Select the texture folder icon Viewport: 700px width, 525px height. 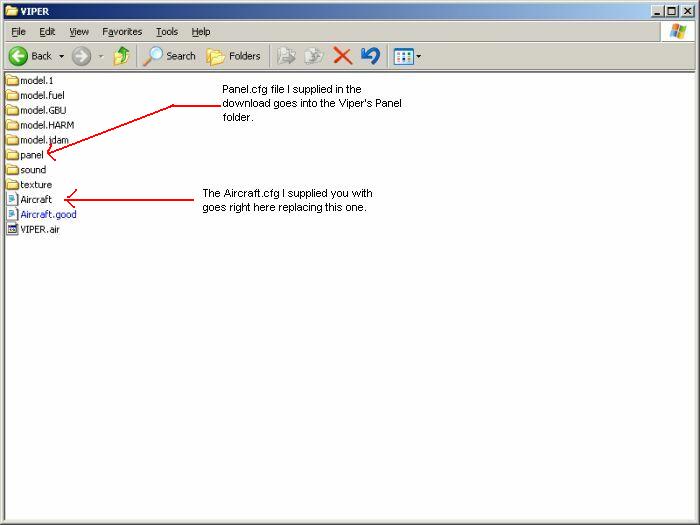tap(12, 184)
